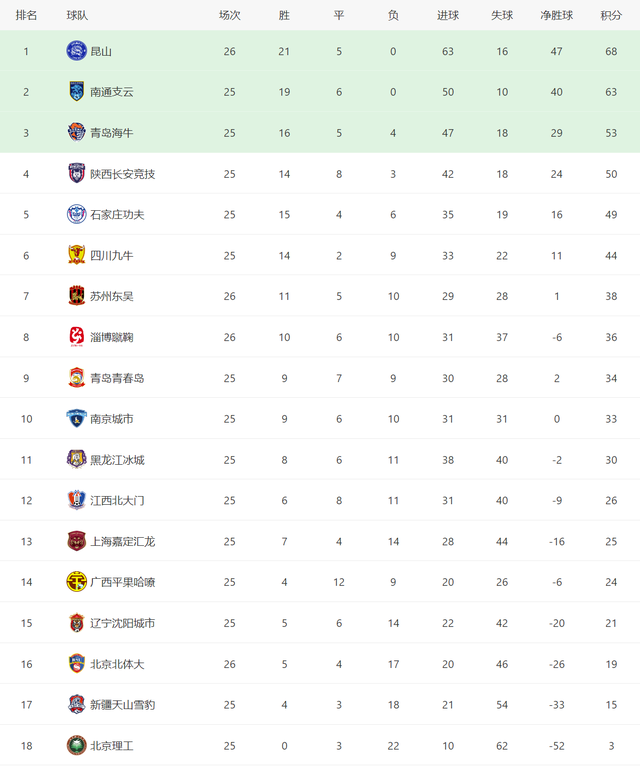Viewport: 640px width, 782px height.
Task: Select the 苏州东吴 team badge
Action: [x=76, y=296]
